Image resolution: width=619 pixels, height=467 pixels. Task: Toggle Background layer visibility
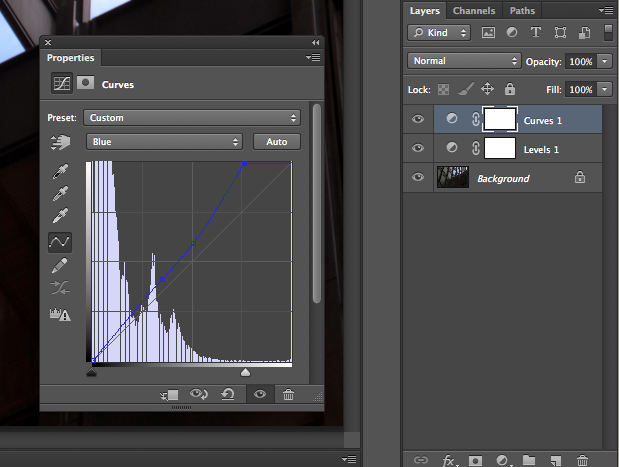tap(418, 178)
